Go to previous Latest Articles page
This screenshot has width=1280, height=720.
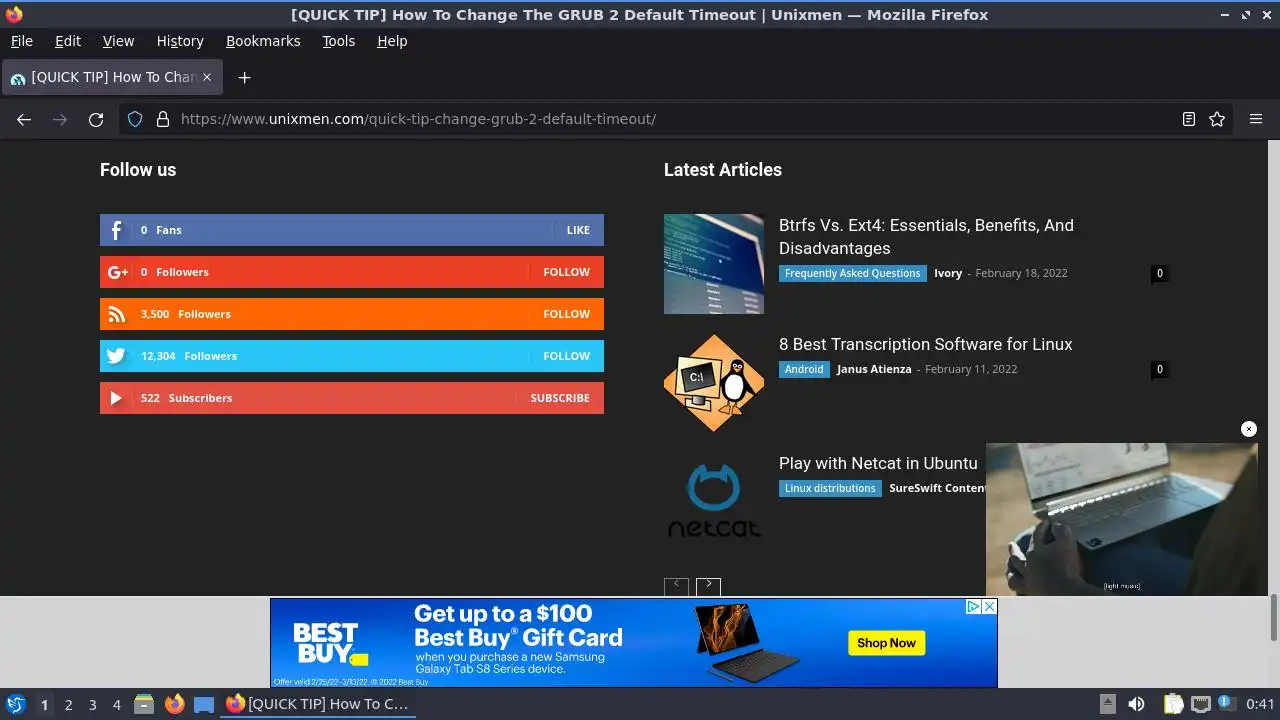coord(676,586)
